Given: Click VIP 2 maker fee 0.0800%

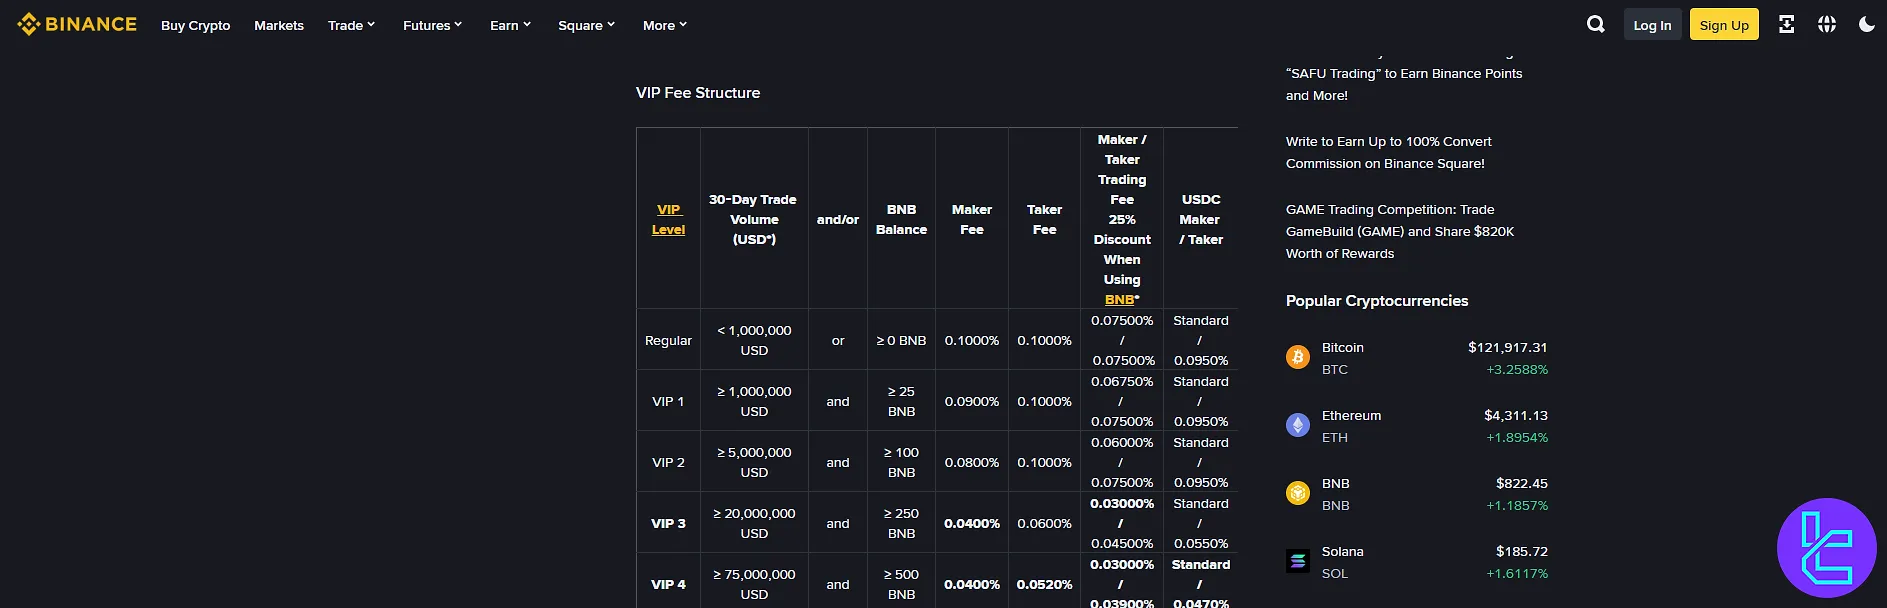Looking at the screenshot, I should (x=972, y=462).
